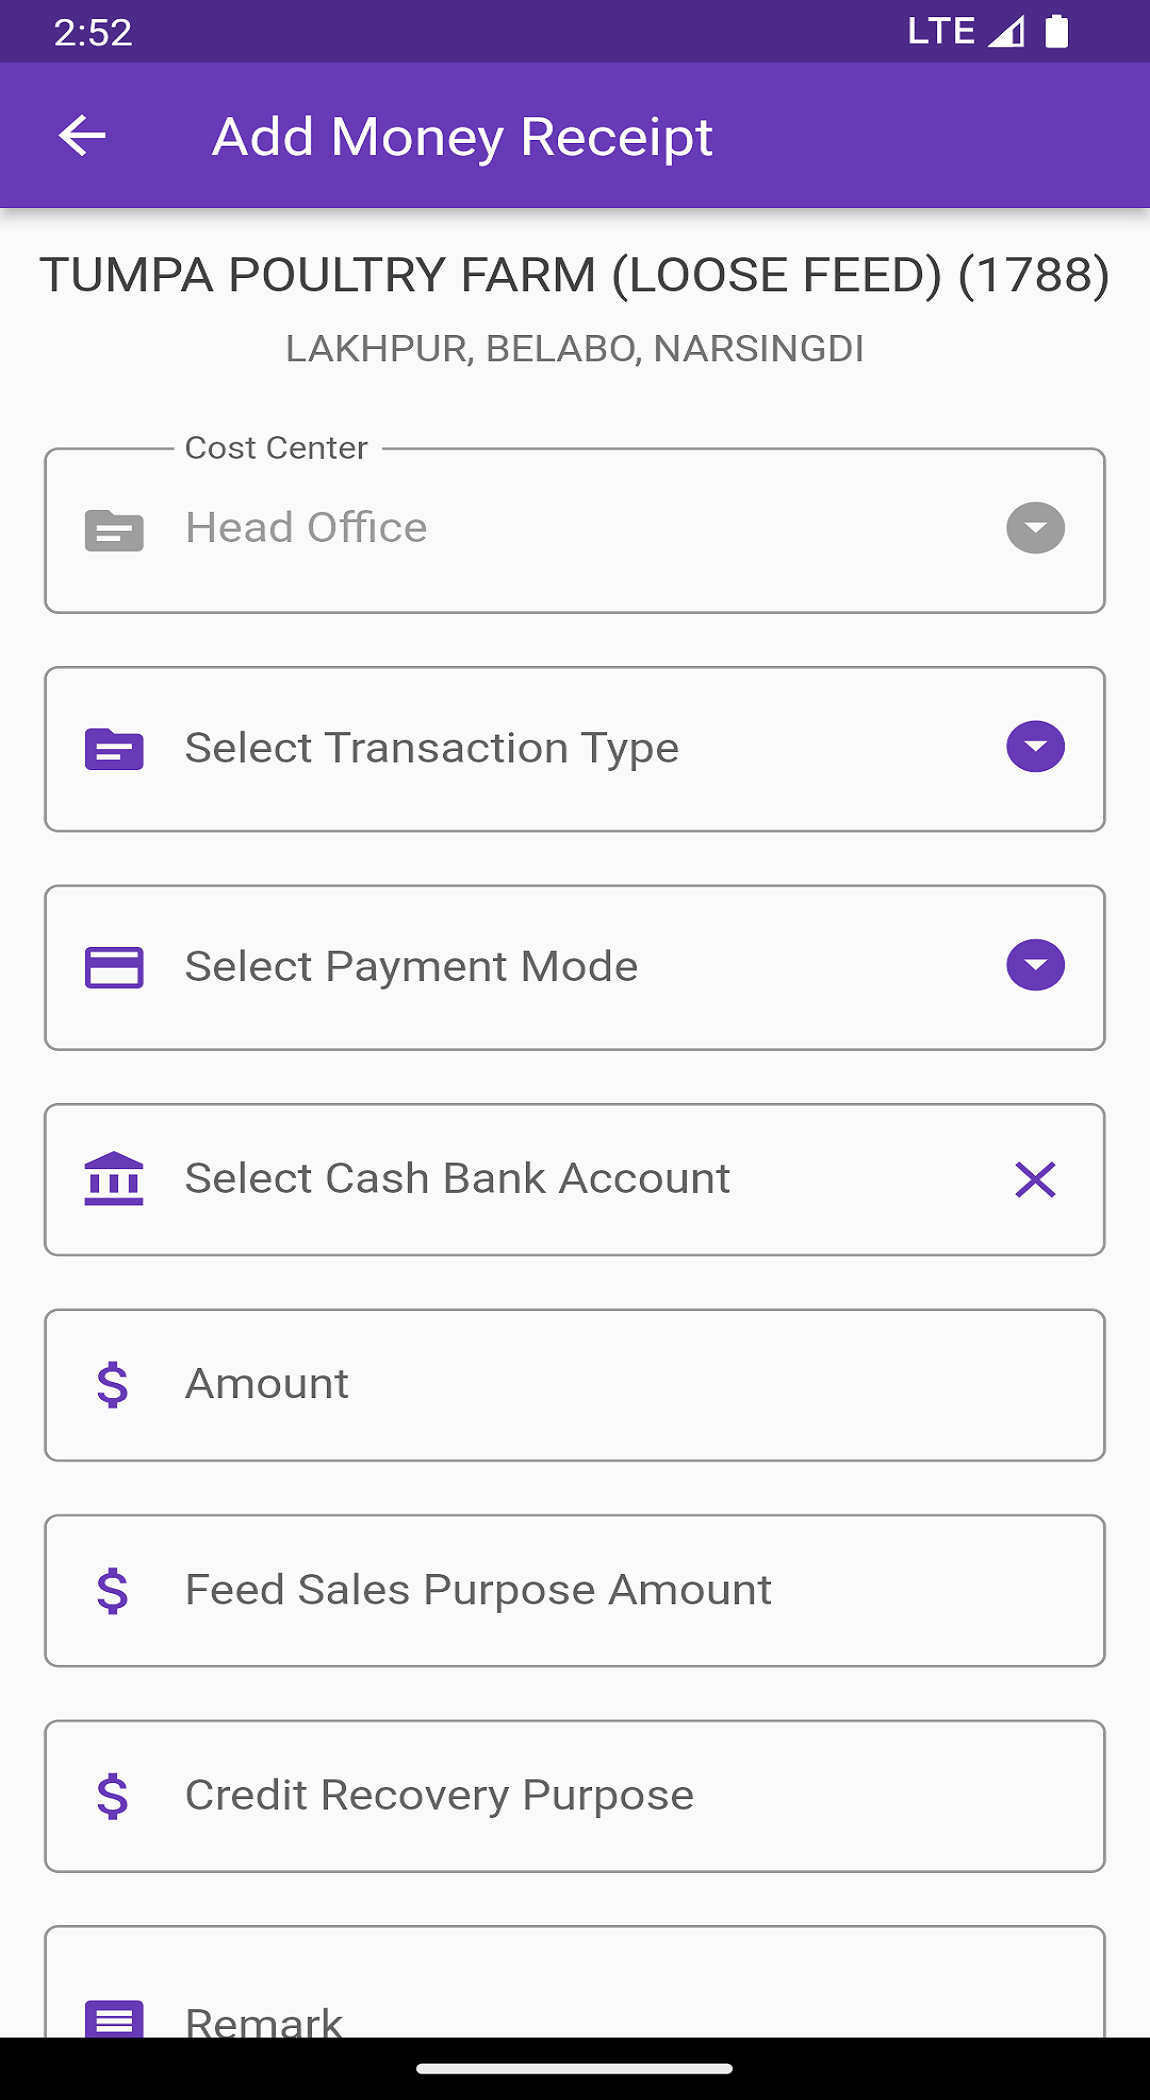
Task: Tap the back arrow in the header
Action: pyautogui.click(x=82, y=136)
